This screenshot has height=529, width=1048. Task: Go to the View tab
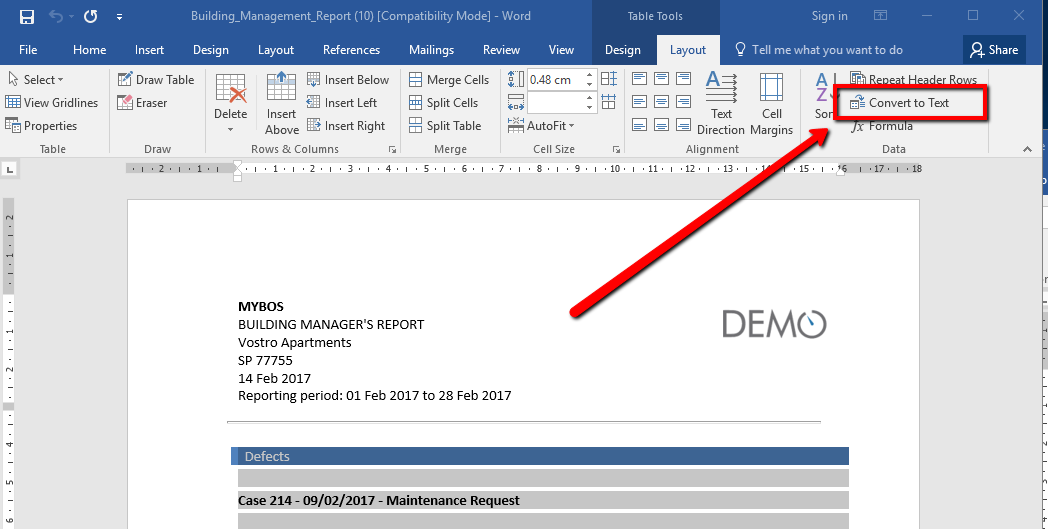(561, 49)
